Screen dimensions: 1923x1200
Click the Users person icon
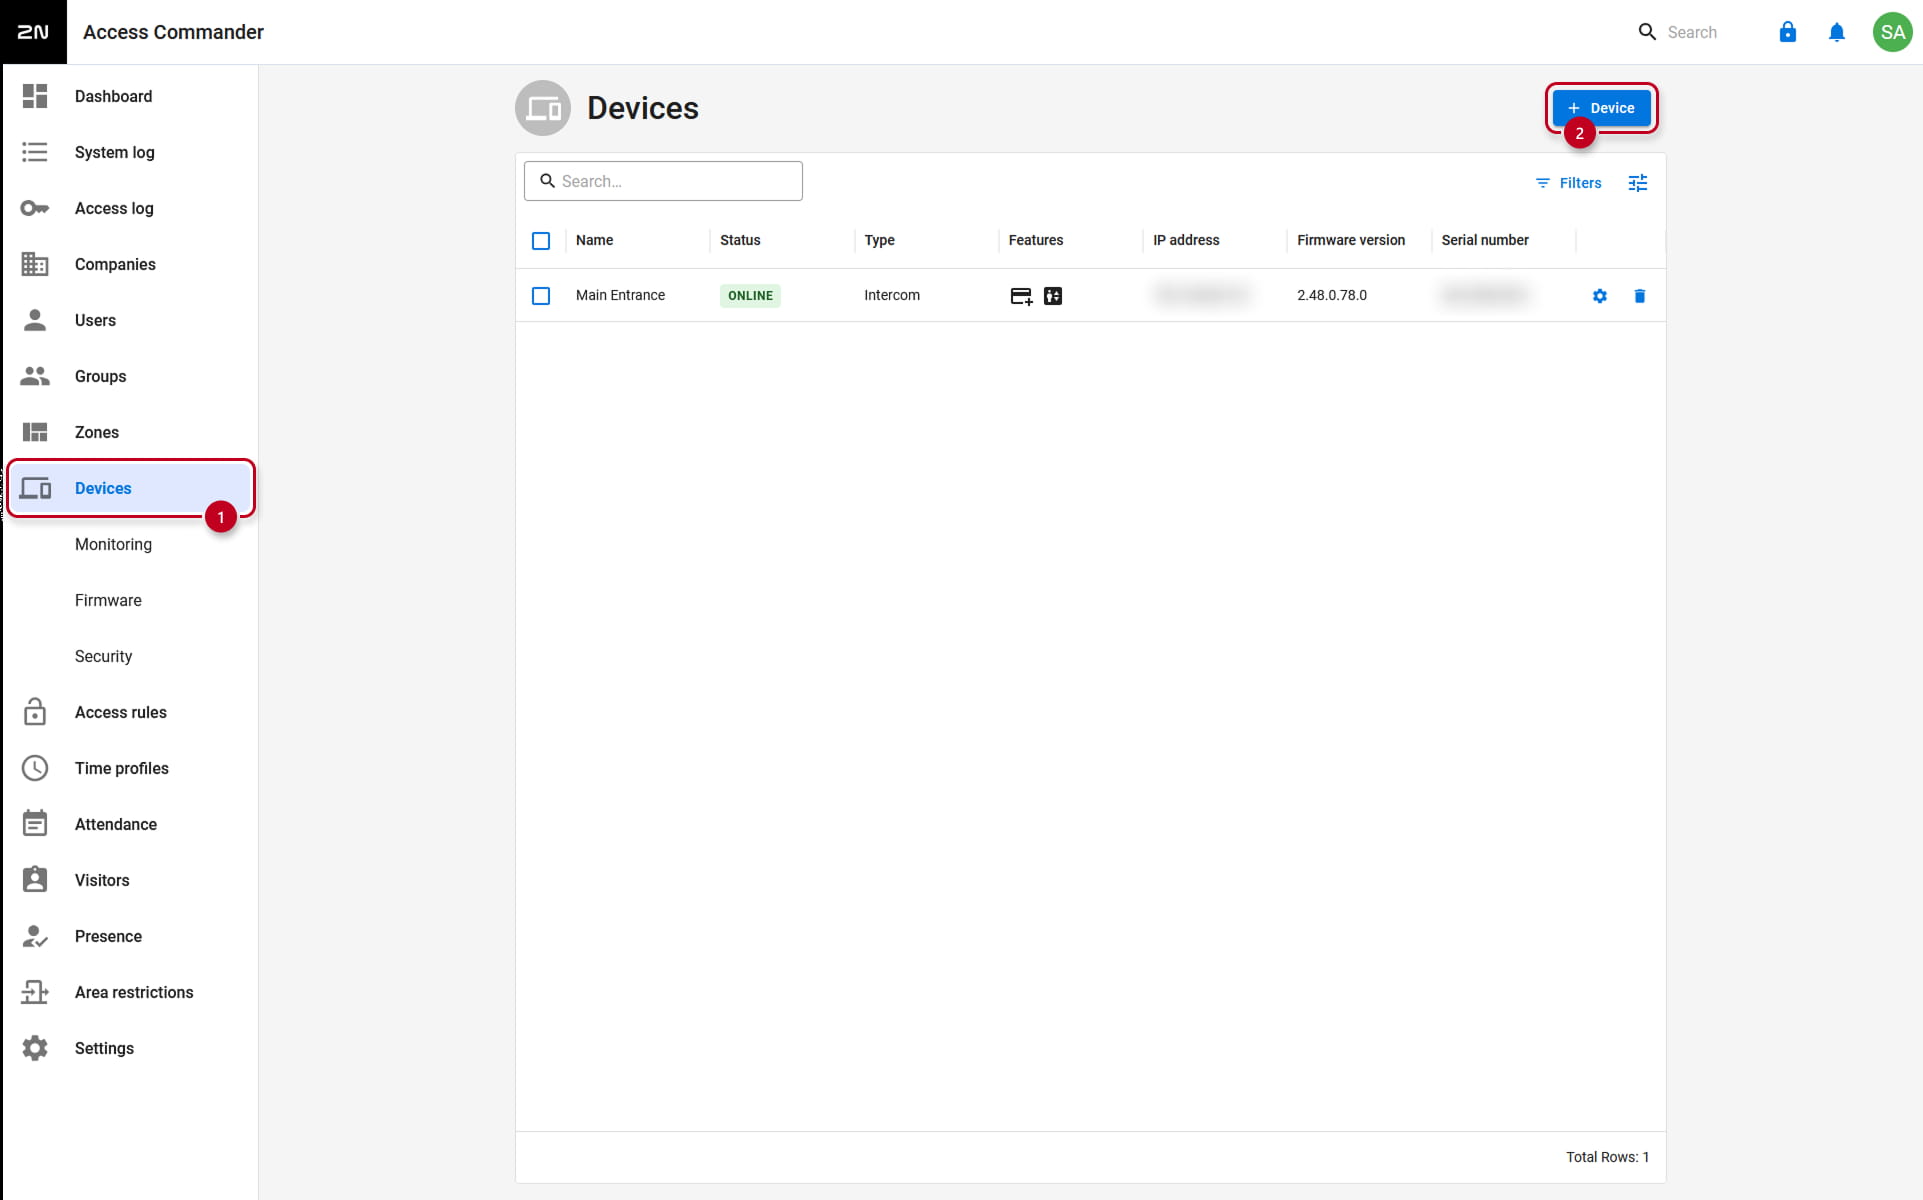pyautogui.click(x=35, y=320)
